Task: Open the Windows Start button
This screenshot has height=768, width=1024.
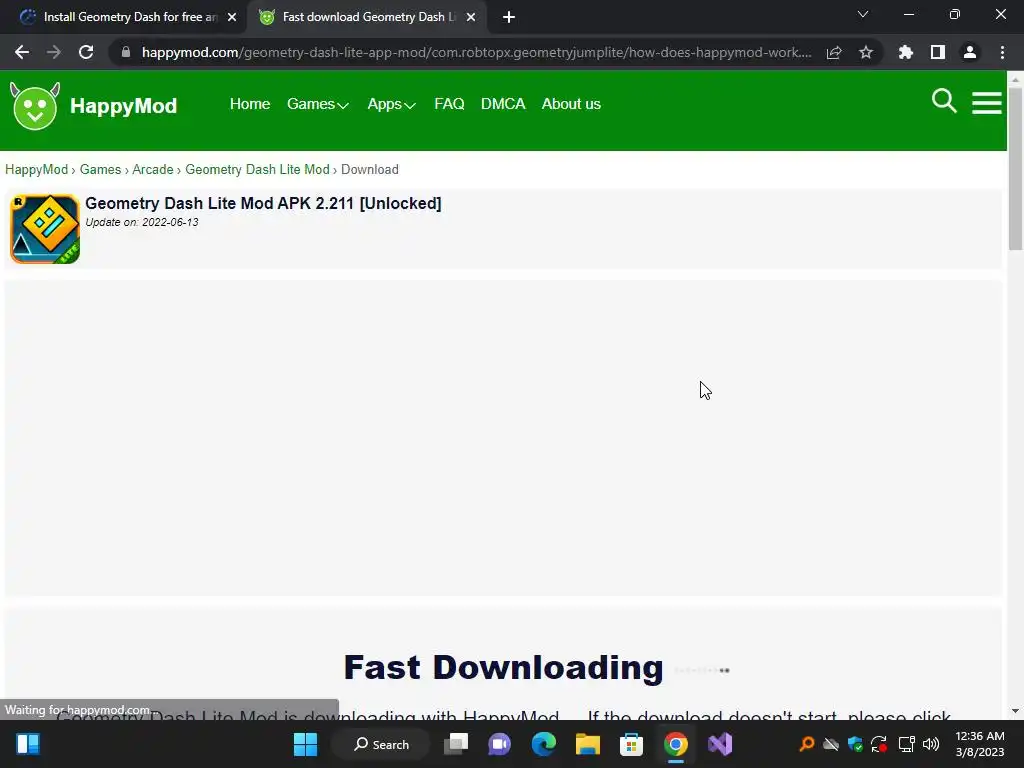Action: tap(305, 744)
